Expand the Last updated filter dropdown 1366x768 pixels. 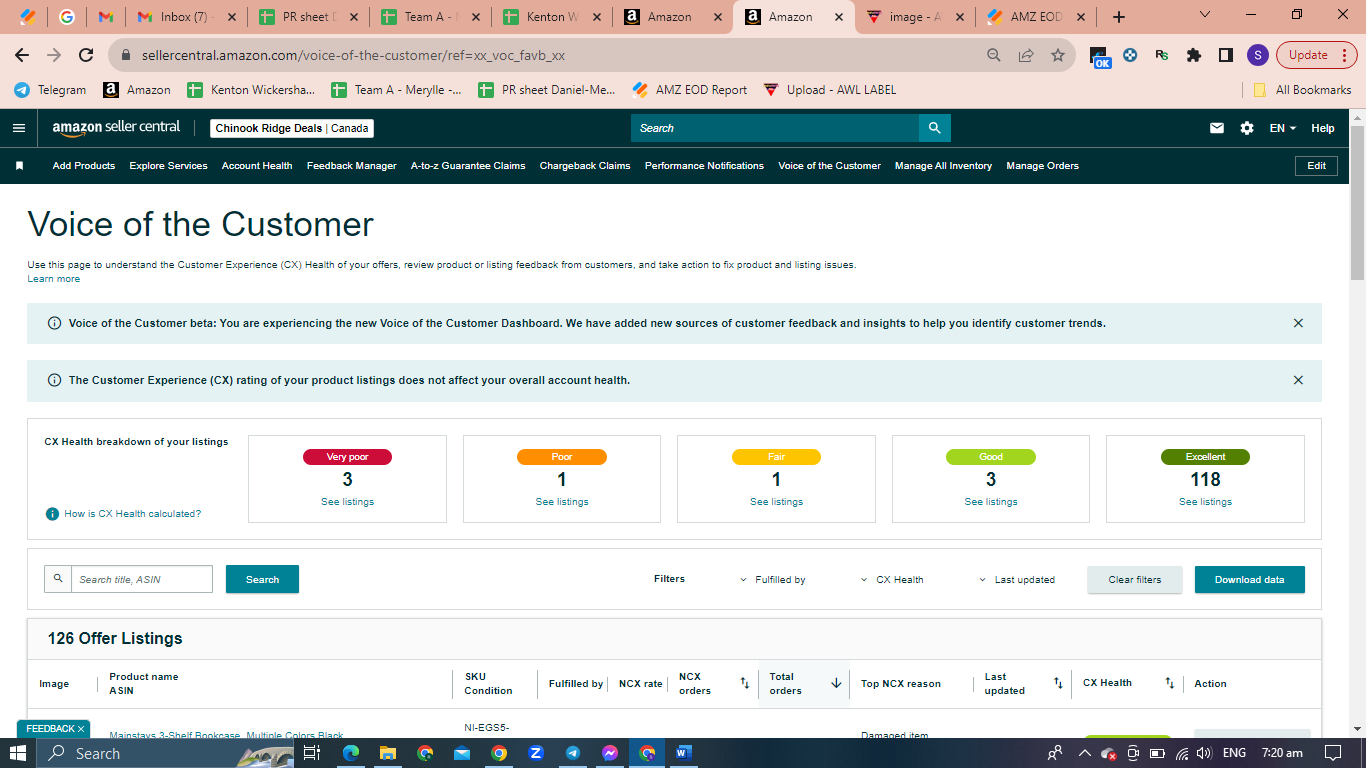[x=1016, y=580]
